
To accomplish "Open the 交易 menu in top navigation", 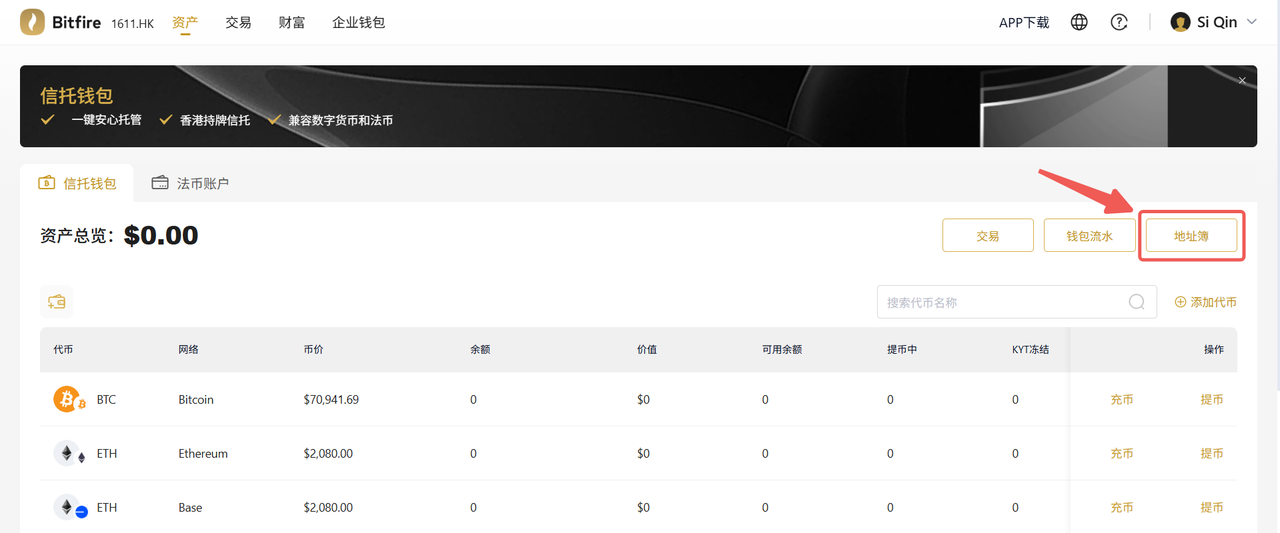I will (x=238, y=22).
